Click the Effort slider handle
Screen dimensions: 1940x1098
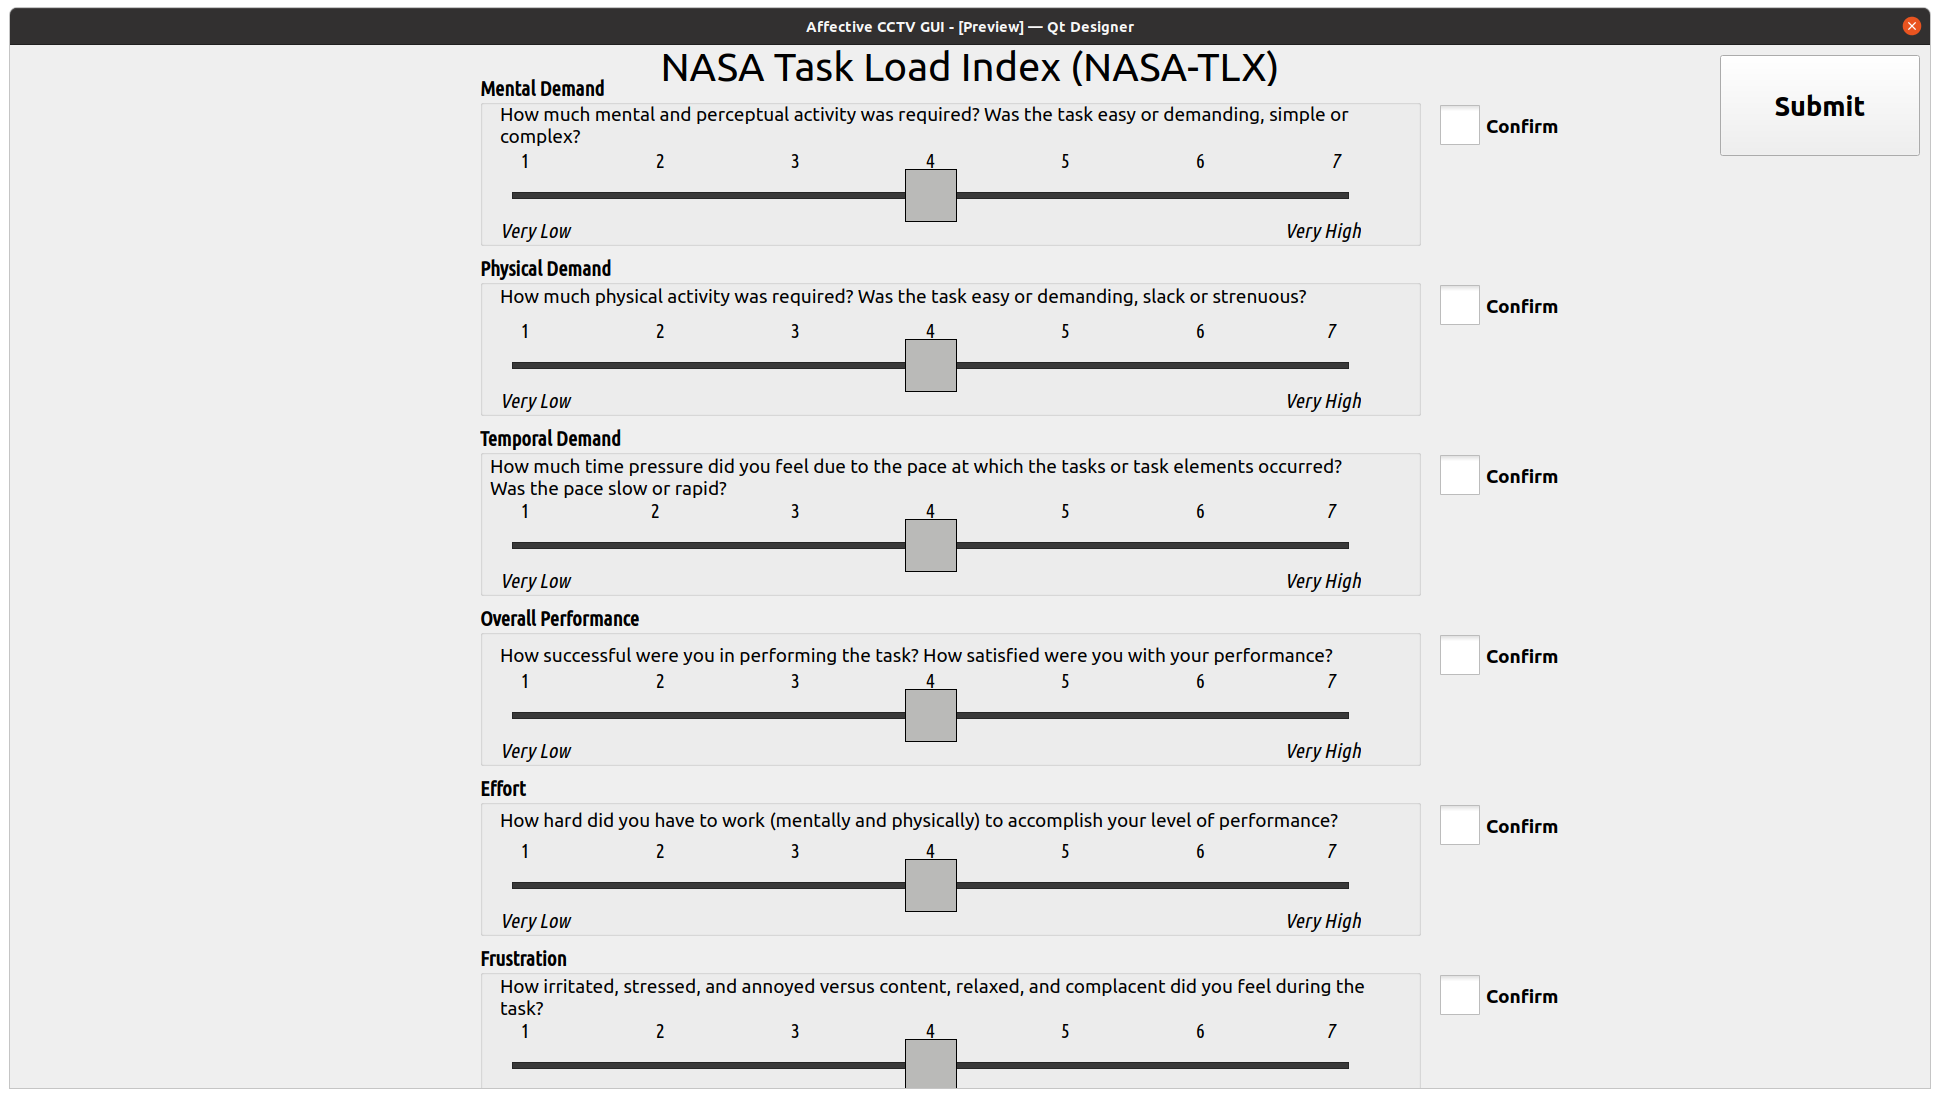click(x=930, y=885)
